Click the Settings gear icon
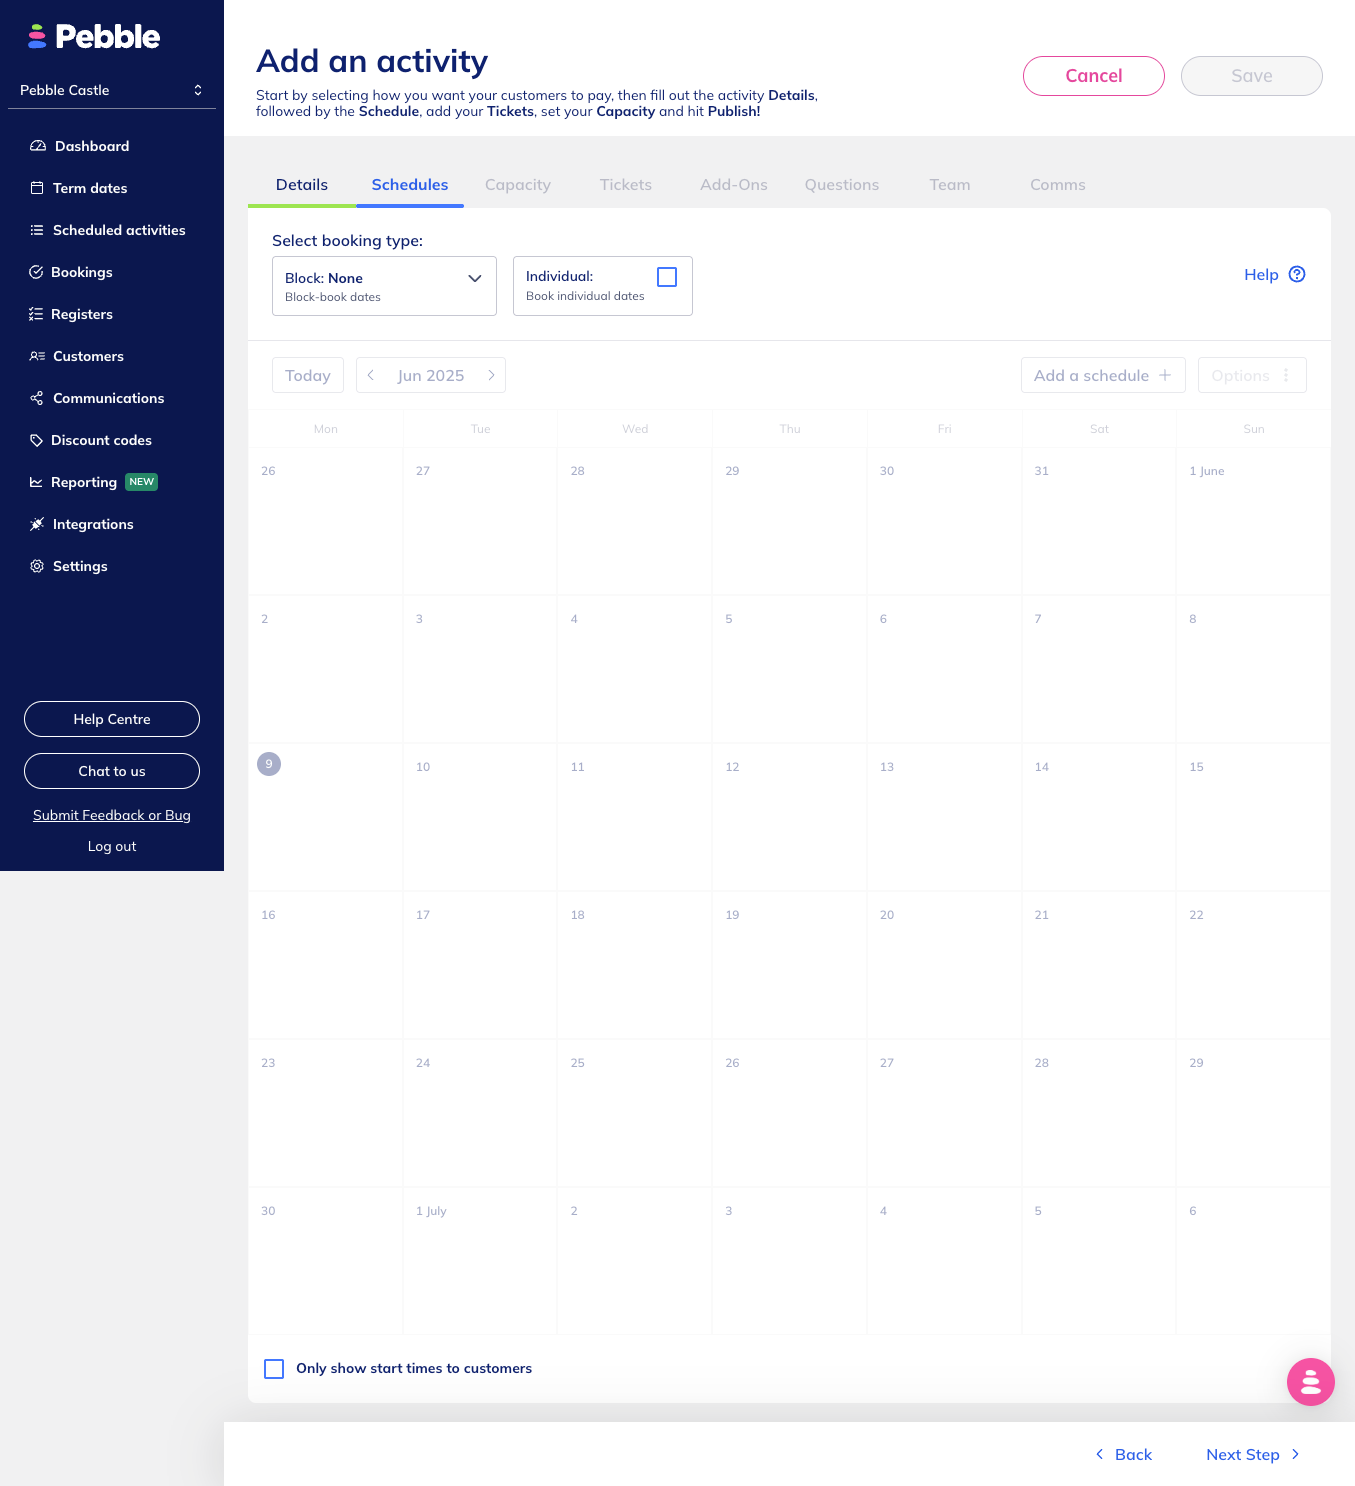1355x1486 pixels. 37,566
